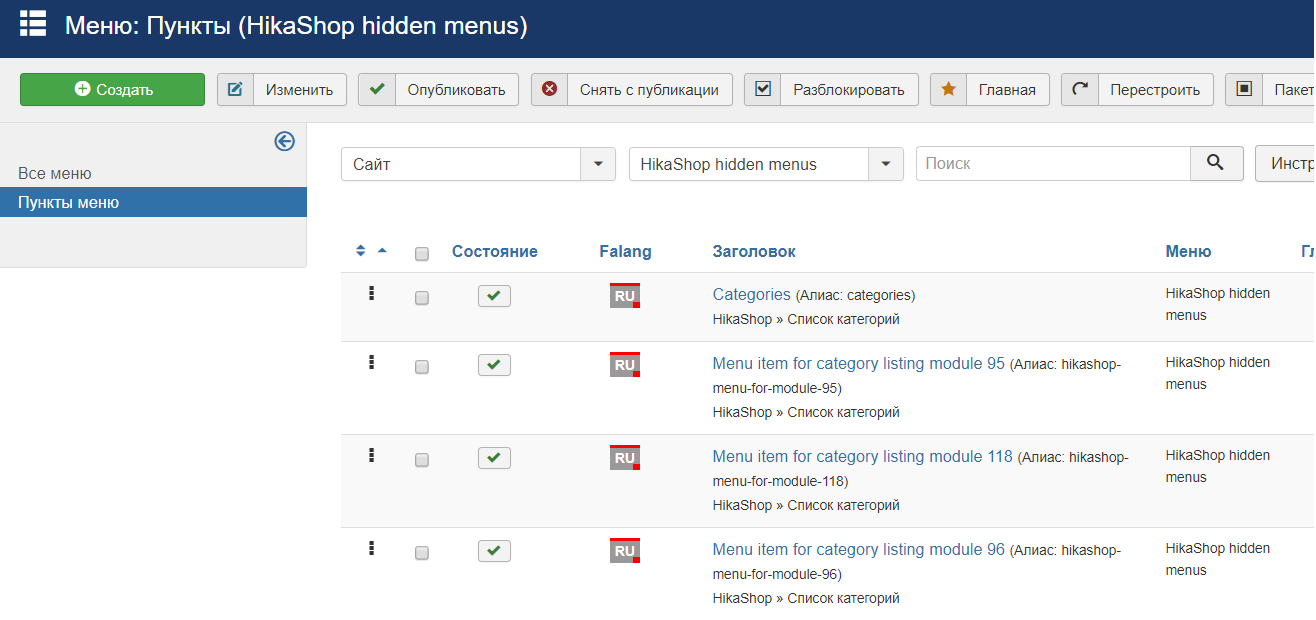Image resolution: width=1316 pixels, height=620 pixels.
Task: Expand the HikaShop hidden menus dropdown
Action: 766,164
